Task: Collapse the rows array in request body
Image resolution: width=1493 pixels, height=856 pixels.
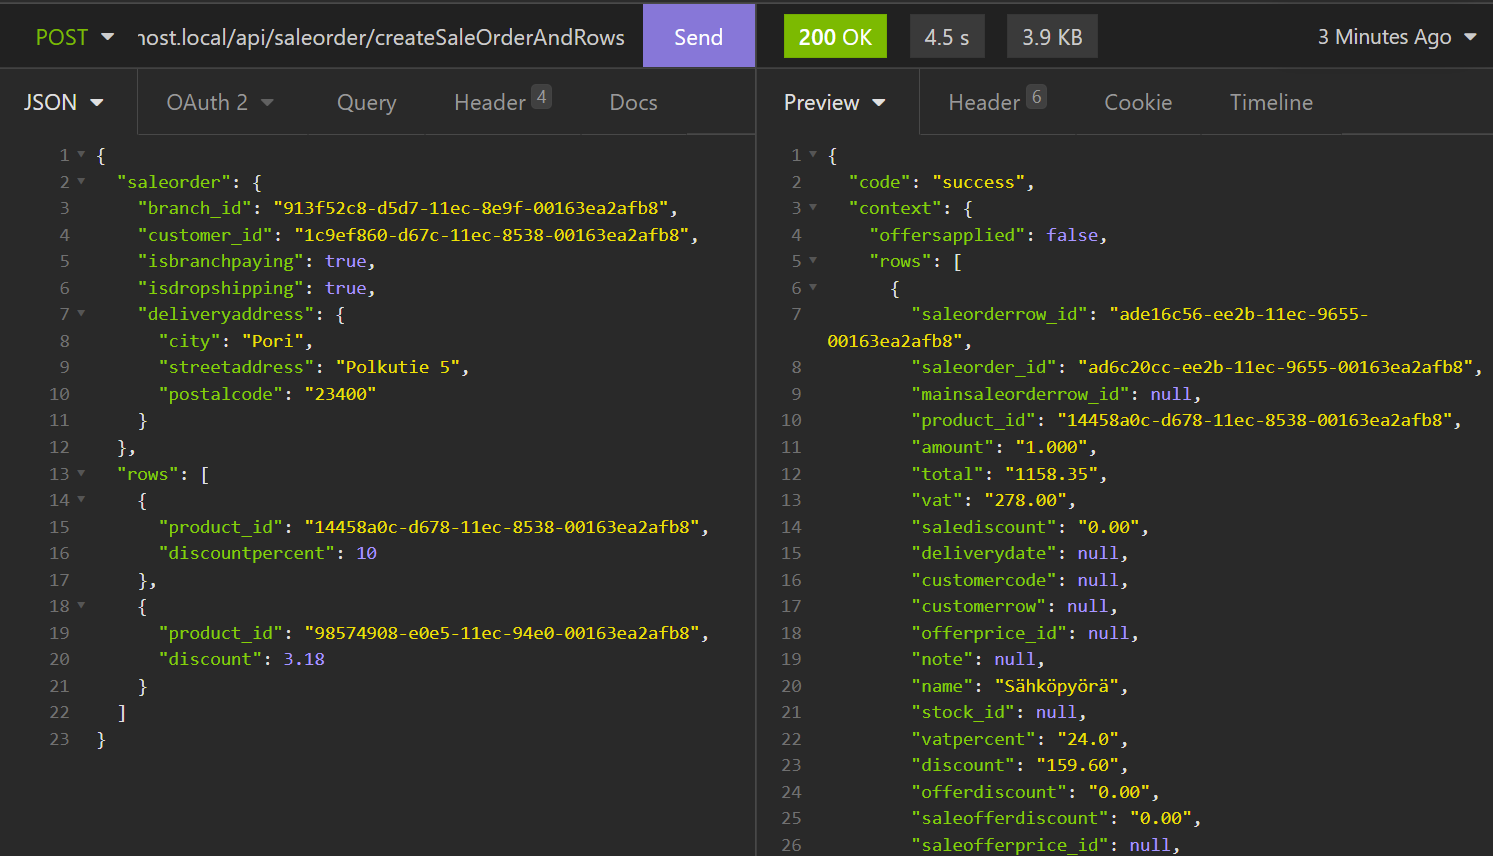Action: [x=81, y=474]
